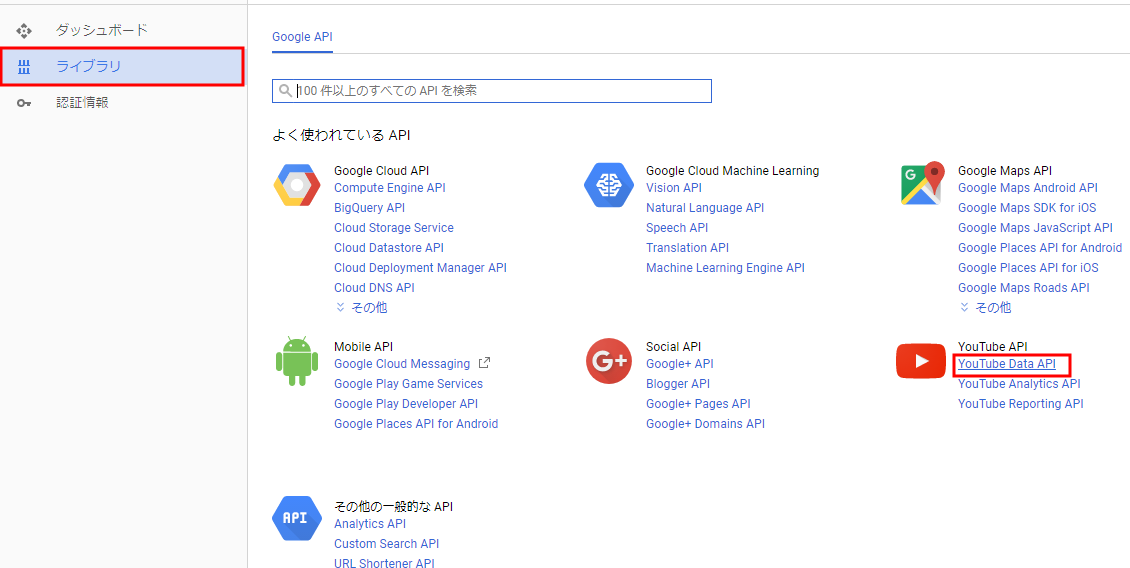Viewport: 1130px width, 568px height.
Task: Click external link icon beside Cloud Messaging
Action: click(485, 363)
